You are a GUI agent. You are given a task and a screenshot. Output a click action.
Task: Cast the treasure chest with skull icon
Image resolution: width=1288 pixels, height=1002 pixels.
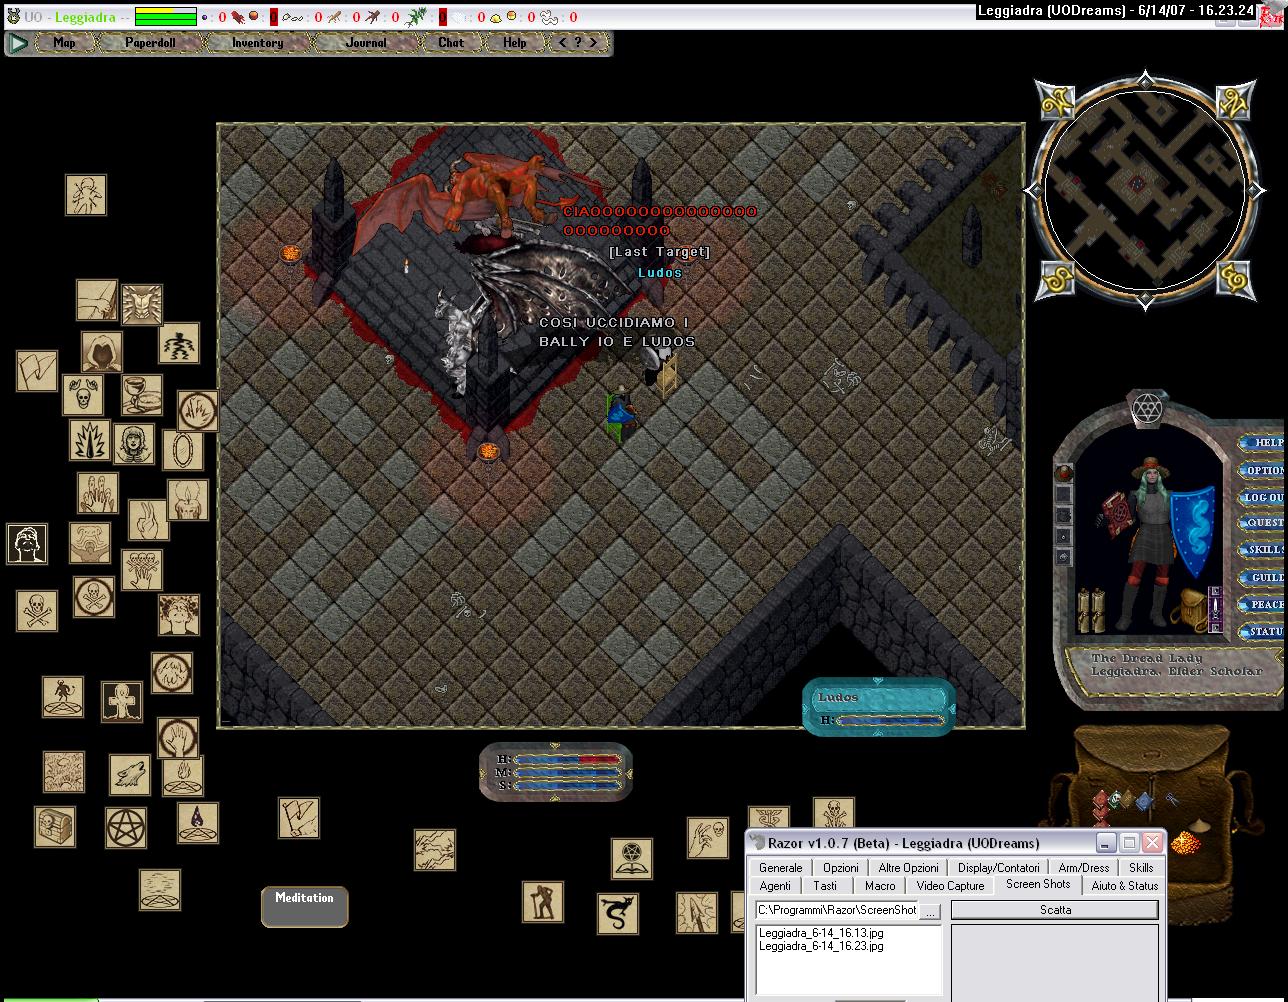pos(55,827)
